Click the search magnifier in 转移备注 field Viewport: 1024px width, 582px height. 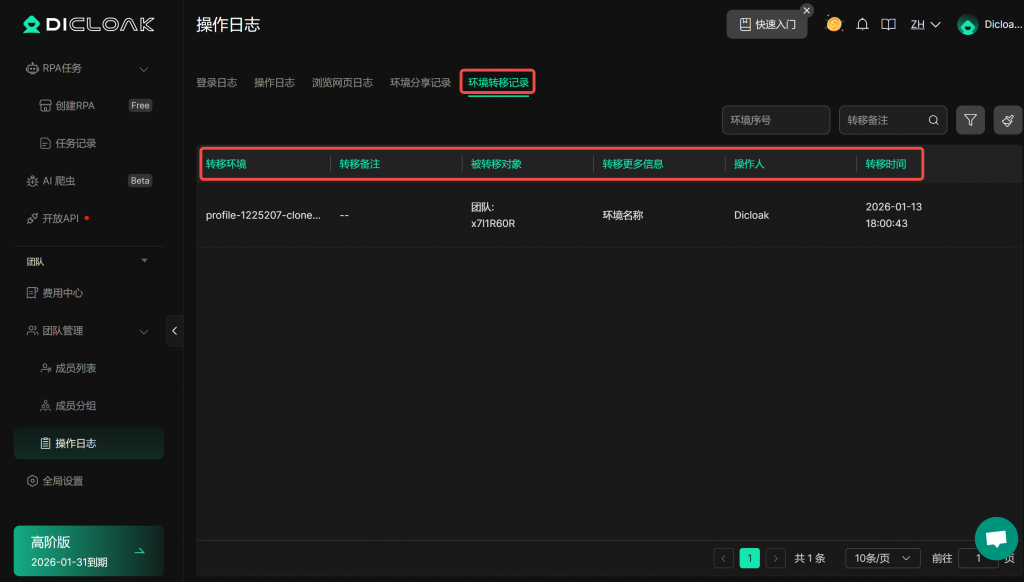tap(934, 120)
